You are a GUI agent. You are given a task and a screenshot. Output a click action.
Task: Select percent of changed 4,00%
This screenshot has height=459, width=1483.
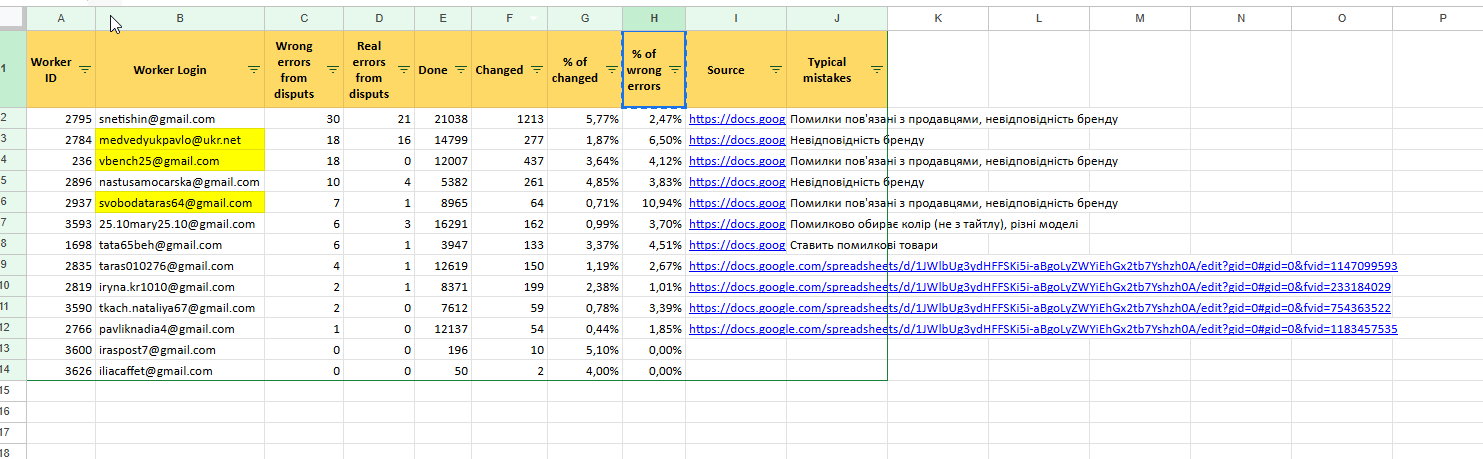[x=585, y=371]
